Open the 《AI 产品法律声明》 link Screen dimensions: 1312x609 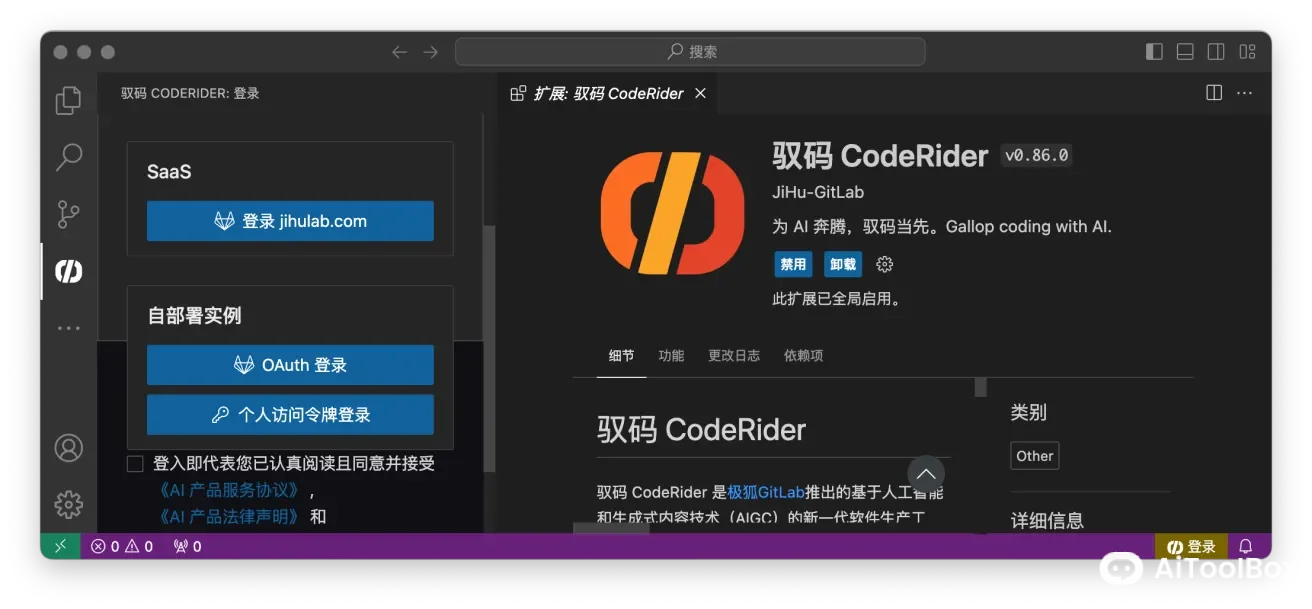click(x=229, y=516)
